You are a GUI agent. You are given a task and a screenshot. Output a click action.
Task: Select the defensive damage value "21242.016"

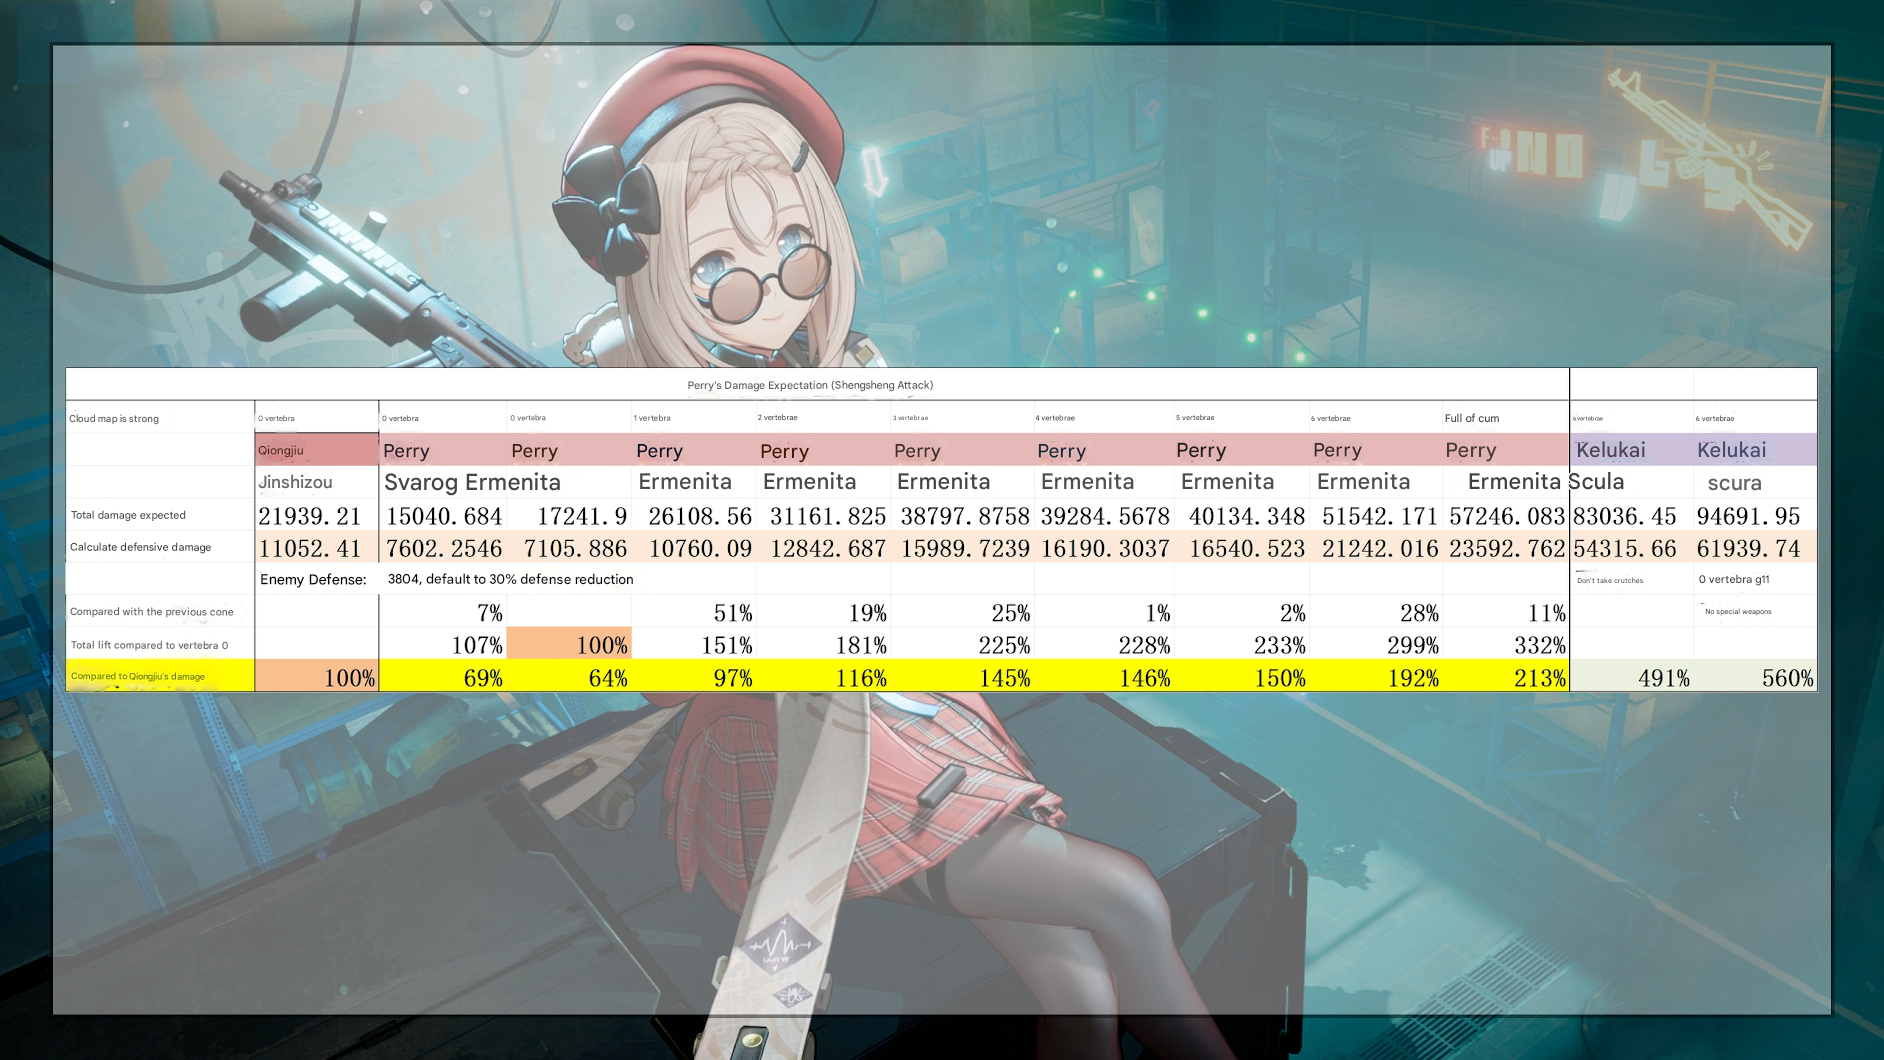click(1380, 549)
